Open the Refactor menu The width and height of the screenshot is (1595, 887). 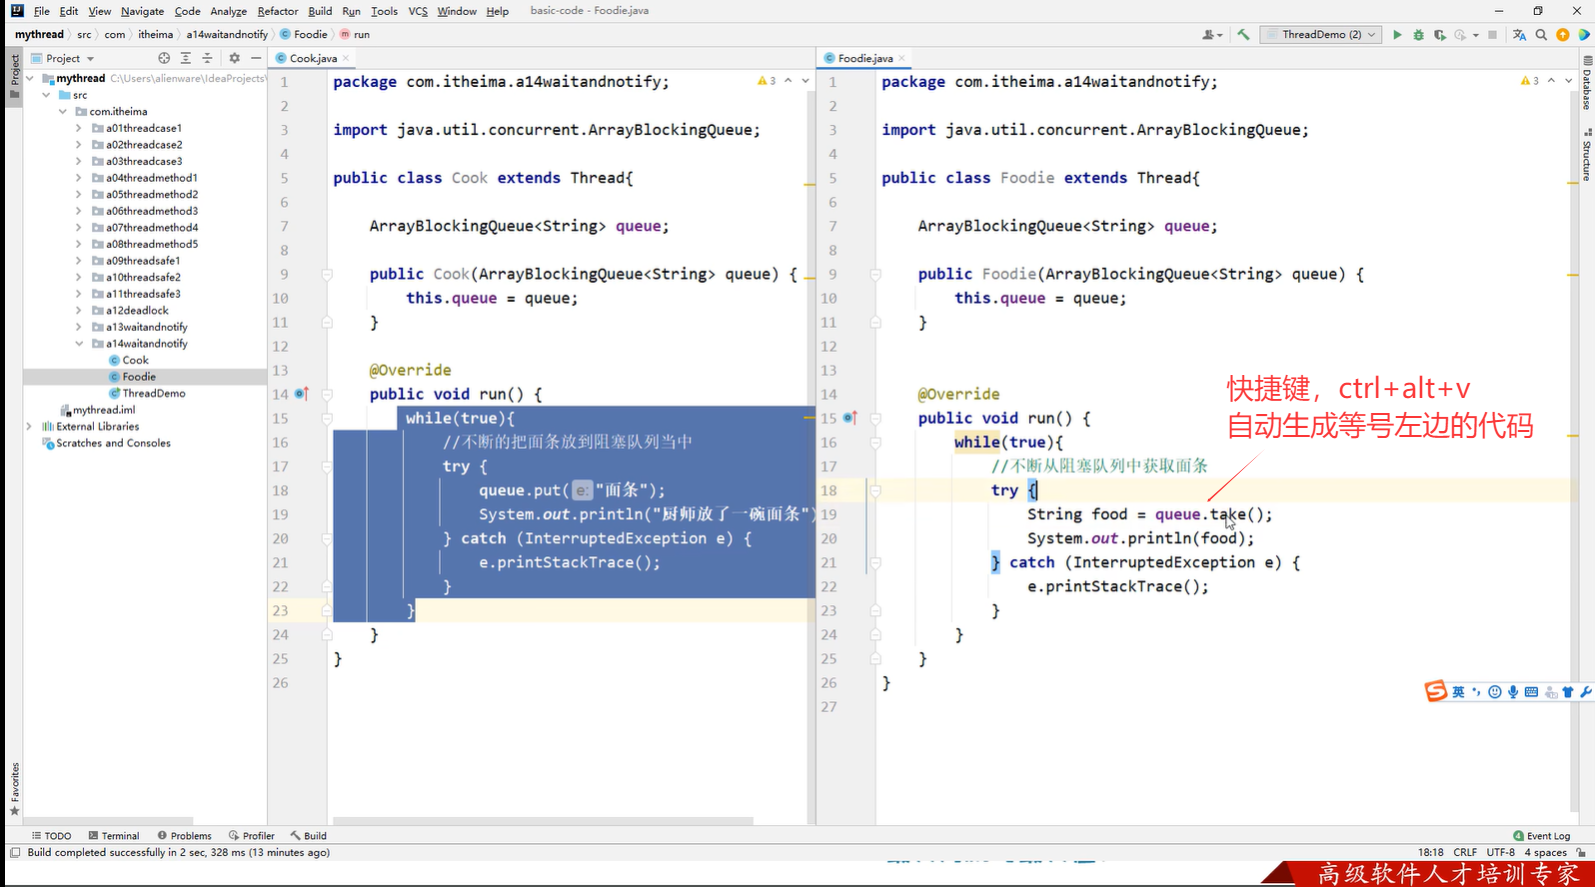[x=277, y=11]
